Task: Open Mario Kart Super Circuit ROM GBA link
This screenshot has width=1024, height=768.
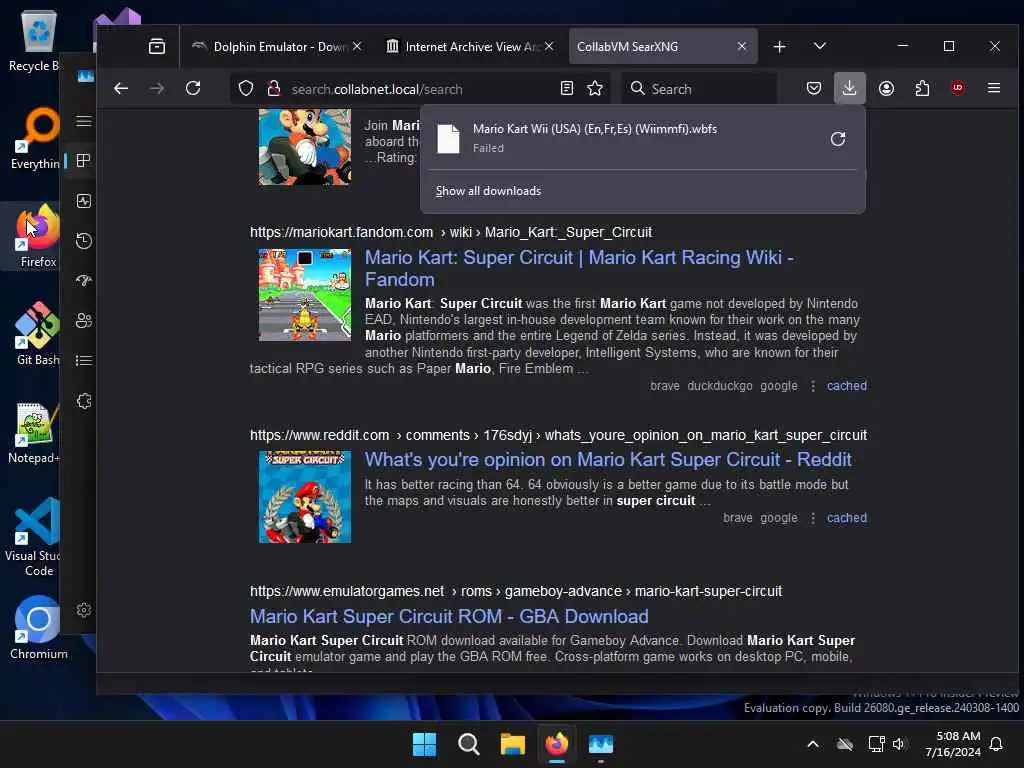Action: pyautogui.click(x=449, y=616)
